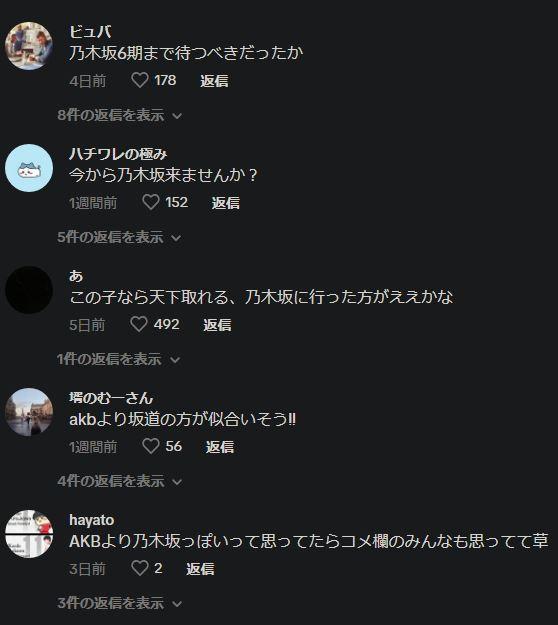Open the black avatar of user あ
The image size is (558, 625).
(29, 290)
